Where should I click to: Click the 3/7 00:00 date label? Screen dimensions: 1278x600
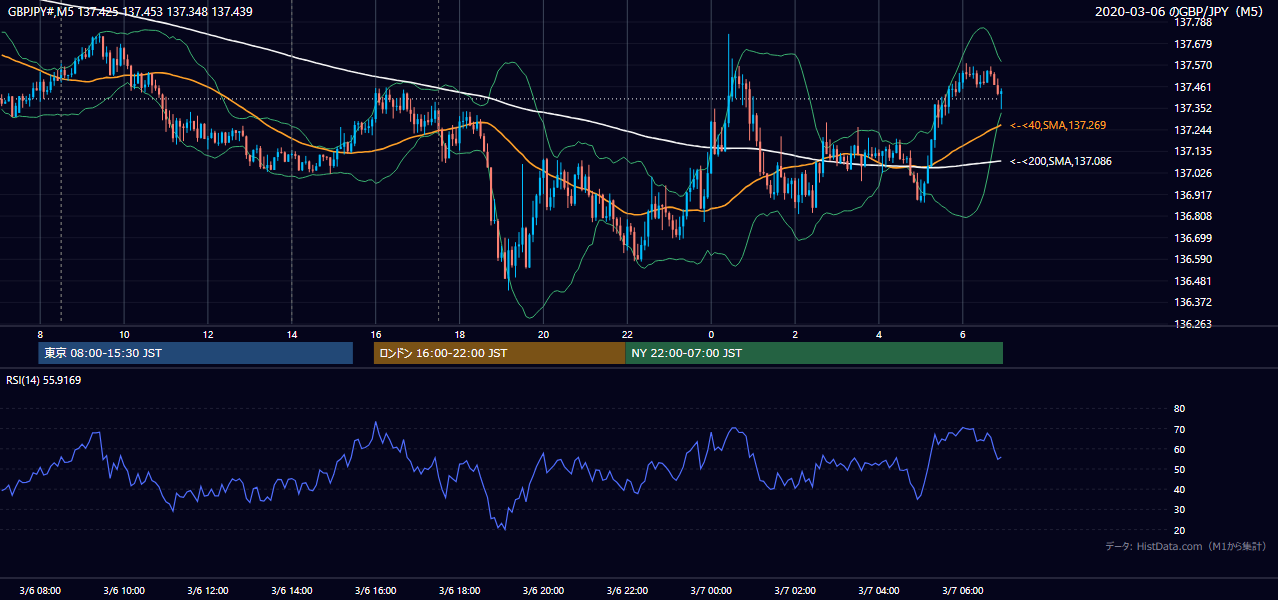711,590
